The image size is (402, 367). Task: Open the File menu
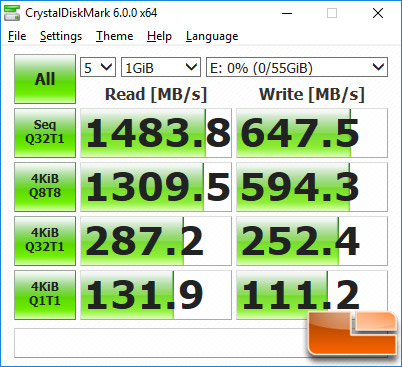coord(17,36)
